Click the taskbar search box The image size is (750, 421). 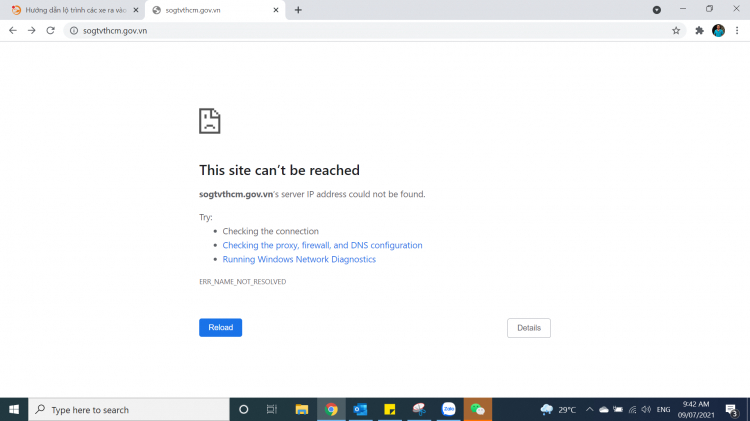point(129,410)
